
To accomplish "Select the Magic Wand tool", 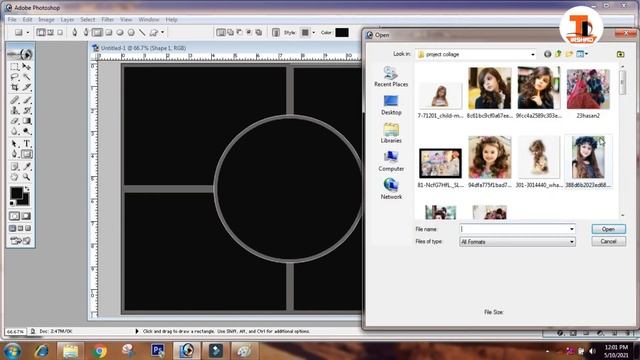I will coord(27,77).
